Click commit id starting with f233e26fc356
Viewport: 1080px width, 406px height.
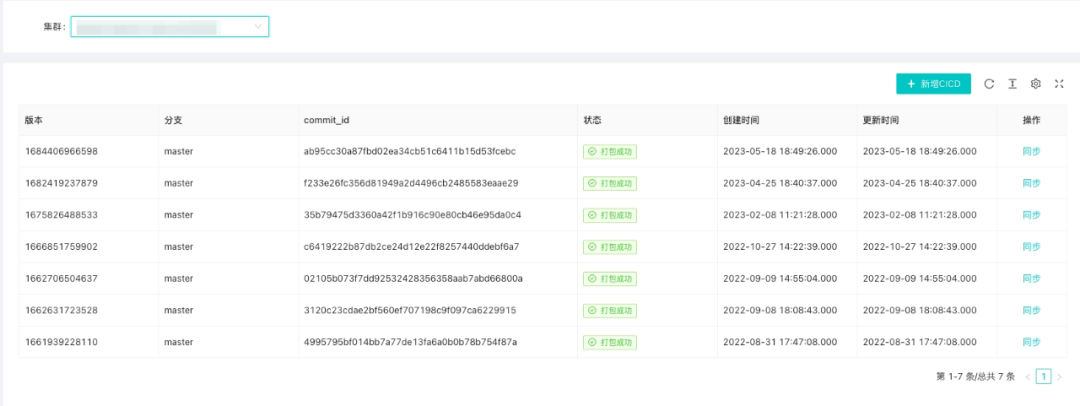point(411,183)
